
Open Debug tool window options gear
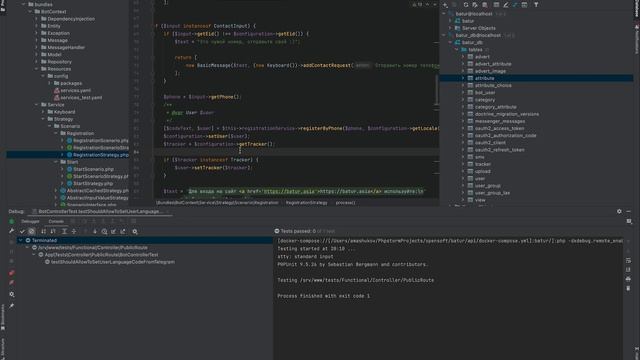click(619, 211)
